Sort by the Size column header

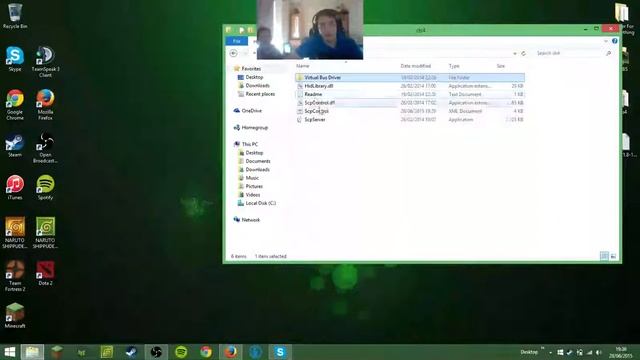[x=500, y=66]
